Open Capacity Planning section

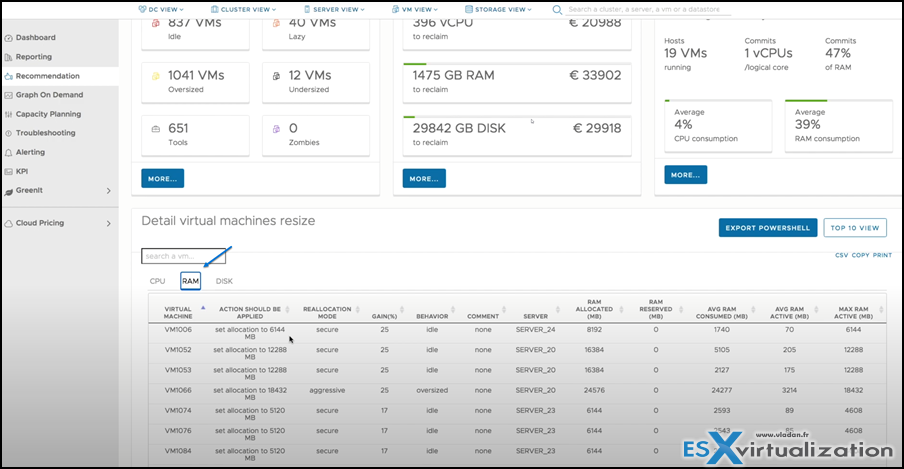click(48, 114)
